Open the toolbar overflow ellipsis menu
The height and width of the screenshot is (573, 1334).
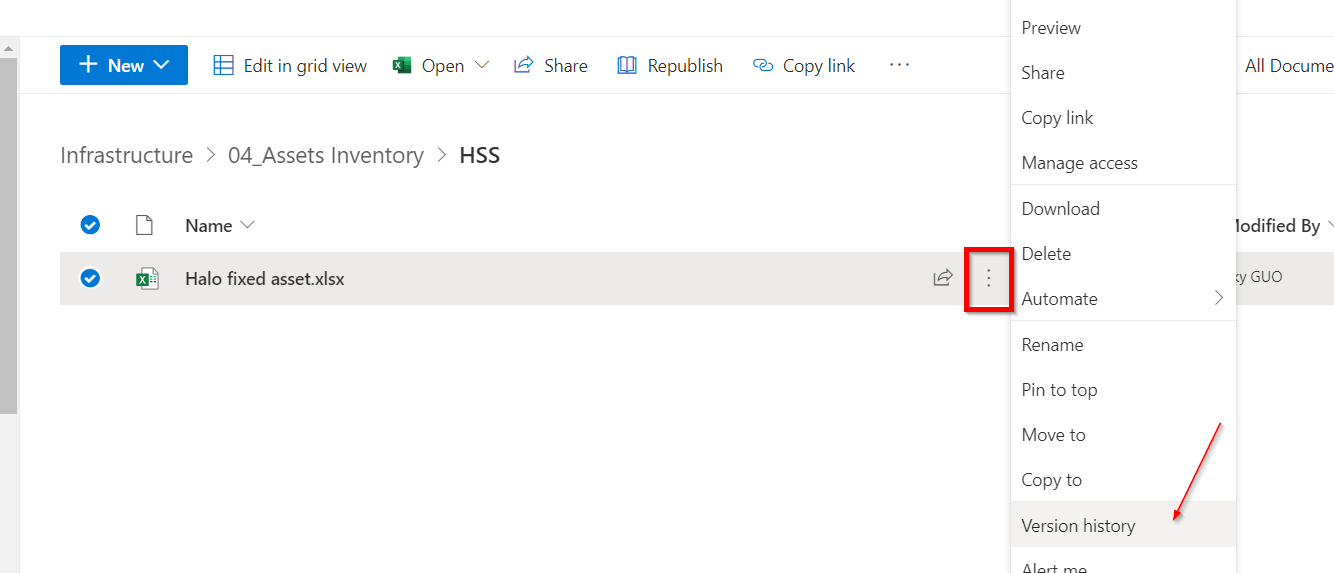coord(899,65)
